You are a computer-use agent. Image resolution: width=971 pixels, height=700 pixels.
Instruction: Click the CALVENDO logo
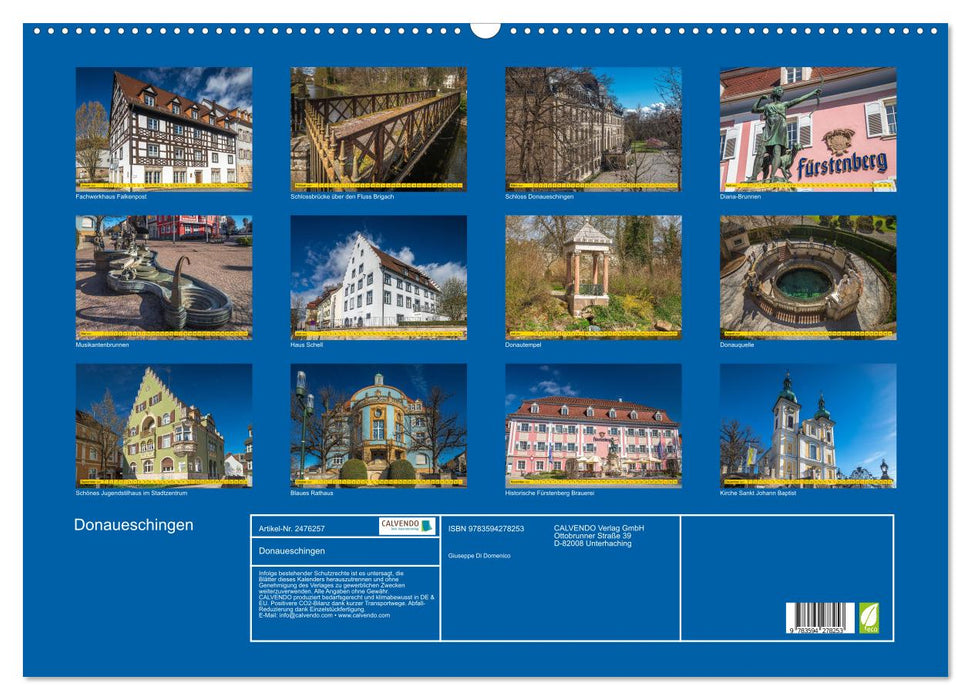click(x=407, y=526)
